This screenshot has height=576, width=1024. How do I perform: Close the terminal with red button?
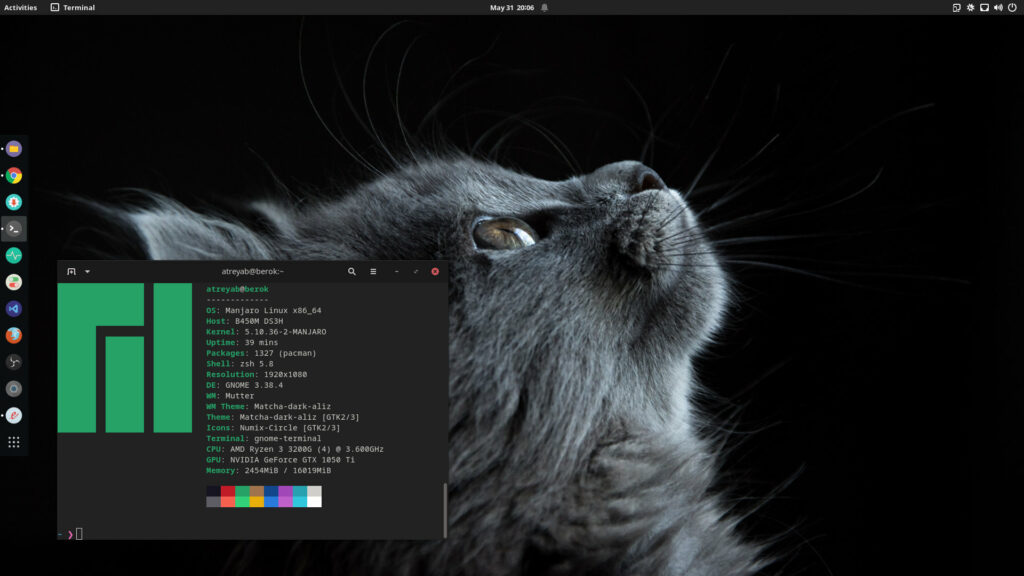[x=435, y=272]
